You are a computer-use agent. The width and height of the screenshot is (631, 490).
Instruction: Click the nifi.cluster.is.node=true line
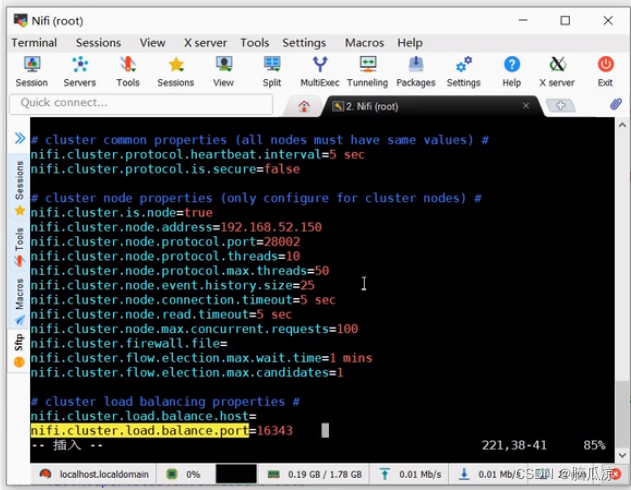tap(122, 213)
